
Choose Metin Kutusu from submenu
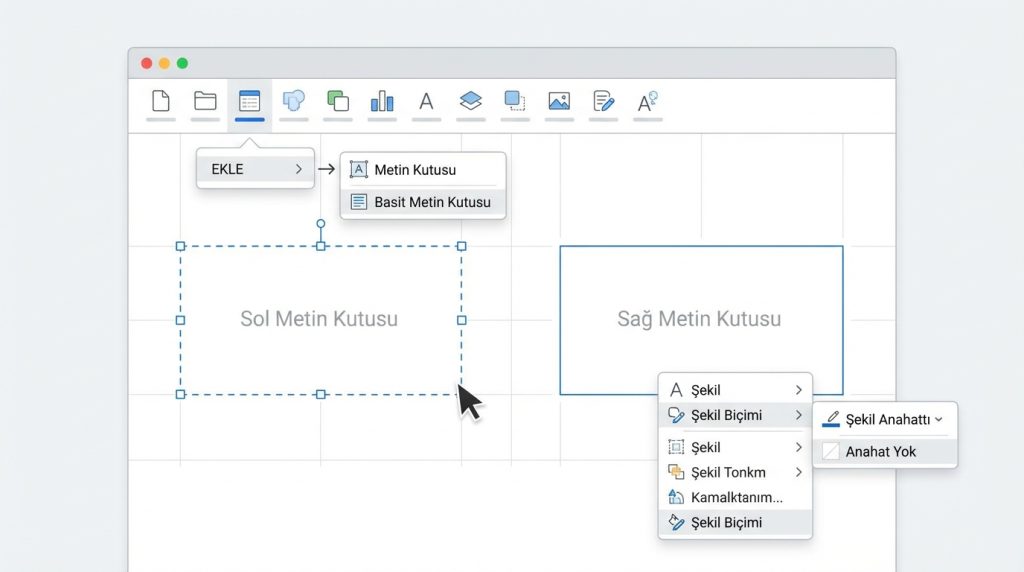[423, 170]
